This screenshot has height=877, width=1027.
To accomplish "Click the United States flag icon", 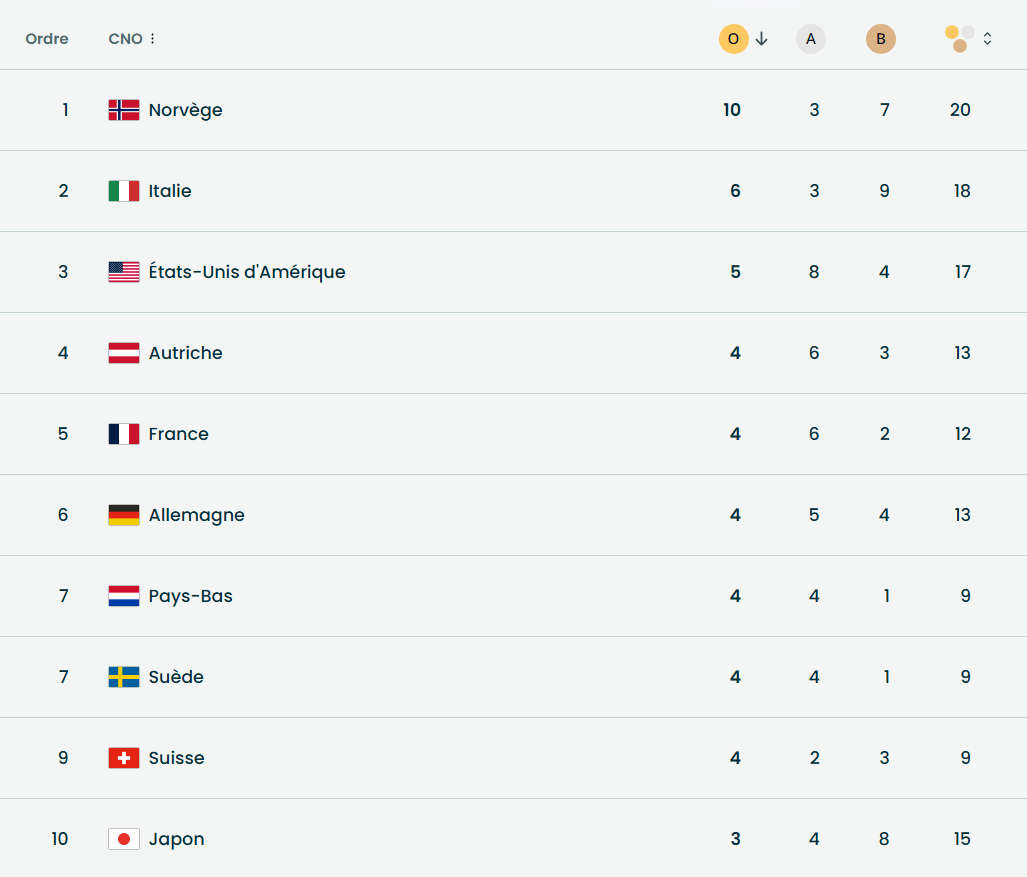I will pos(124,272).
